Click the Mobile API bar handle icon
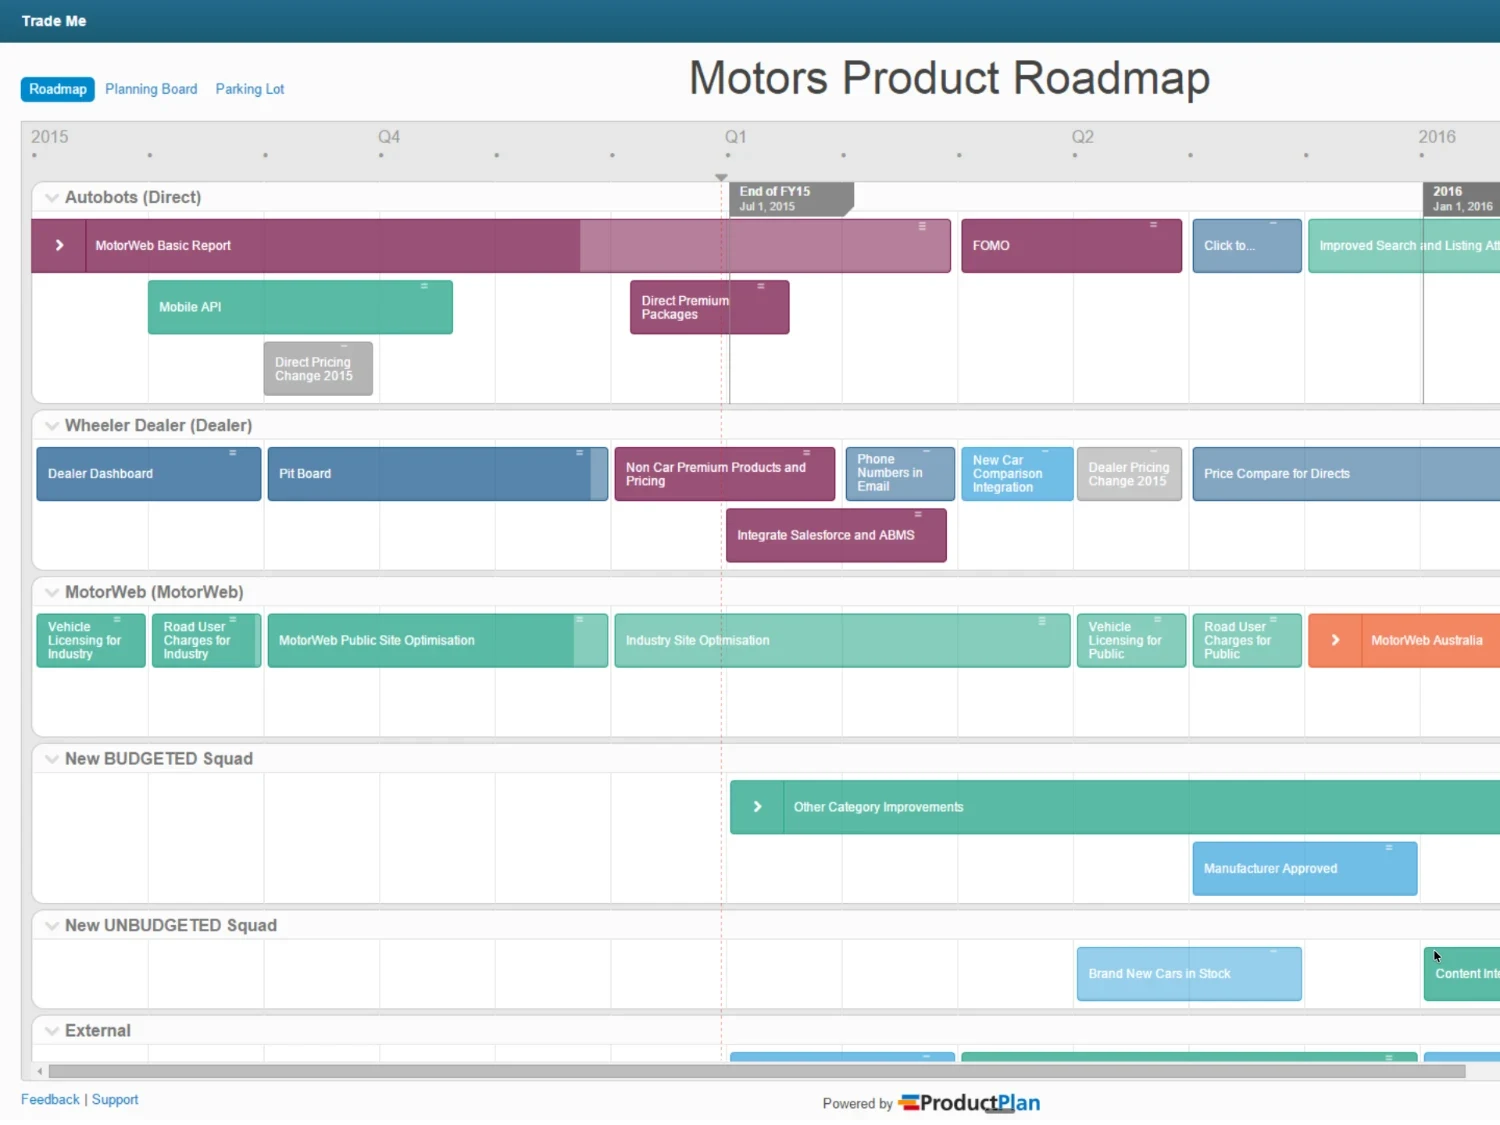 (424, 286)
